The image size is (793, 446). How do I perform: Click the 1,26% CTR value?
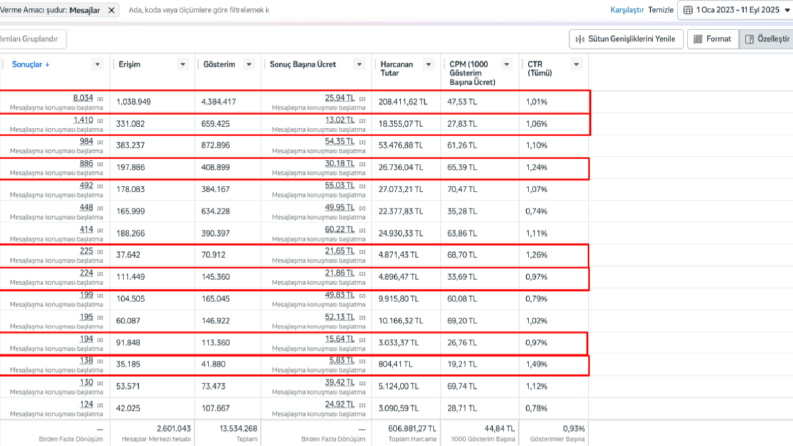536,255
